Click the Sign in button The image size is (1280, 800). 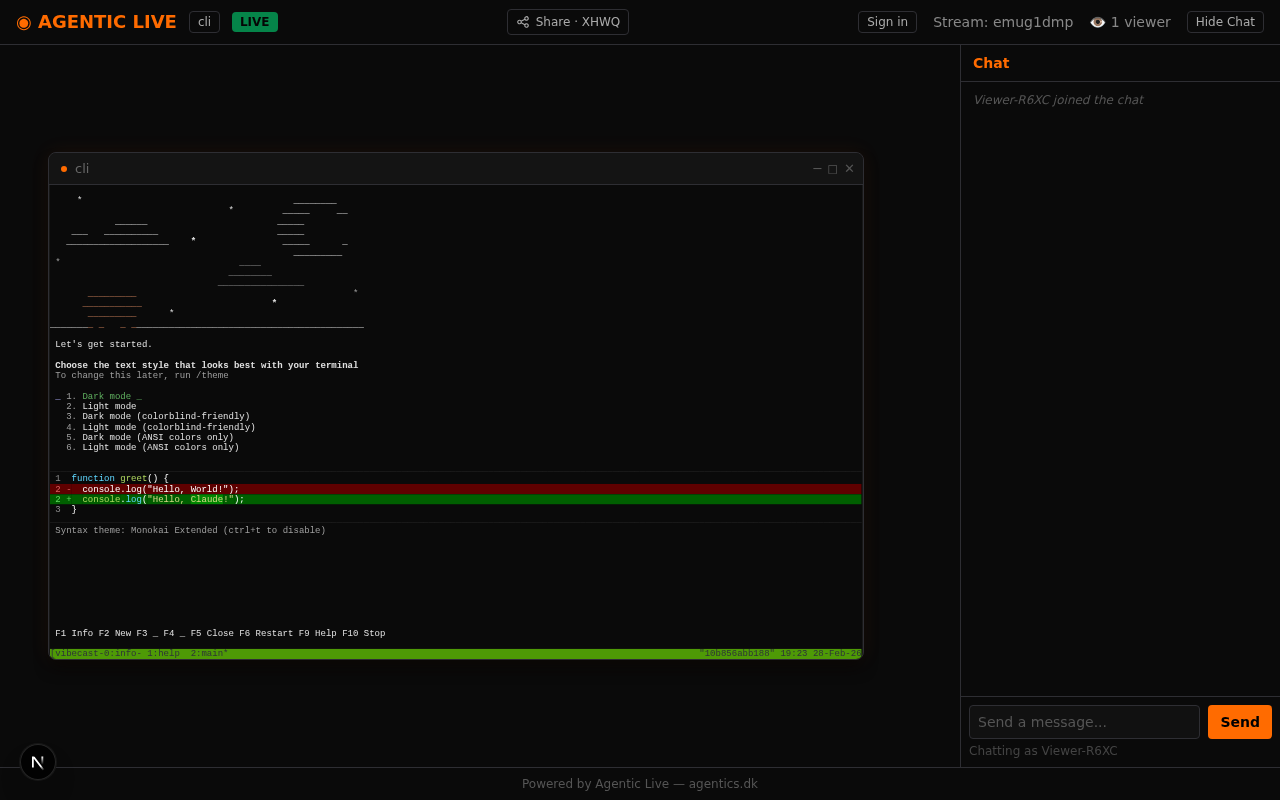tap(887, 22)
